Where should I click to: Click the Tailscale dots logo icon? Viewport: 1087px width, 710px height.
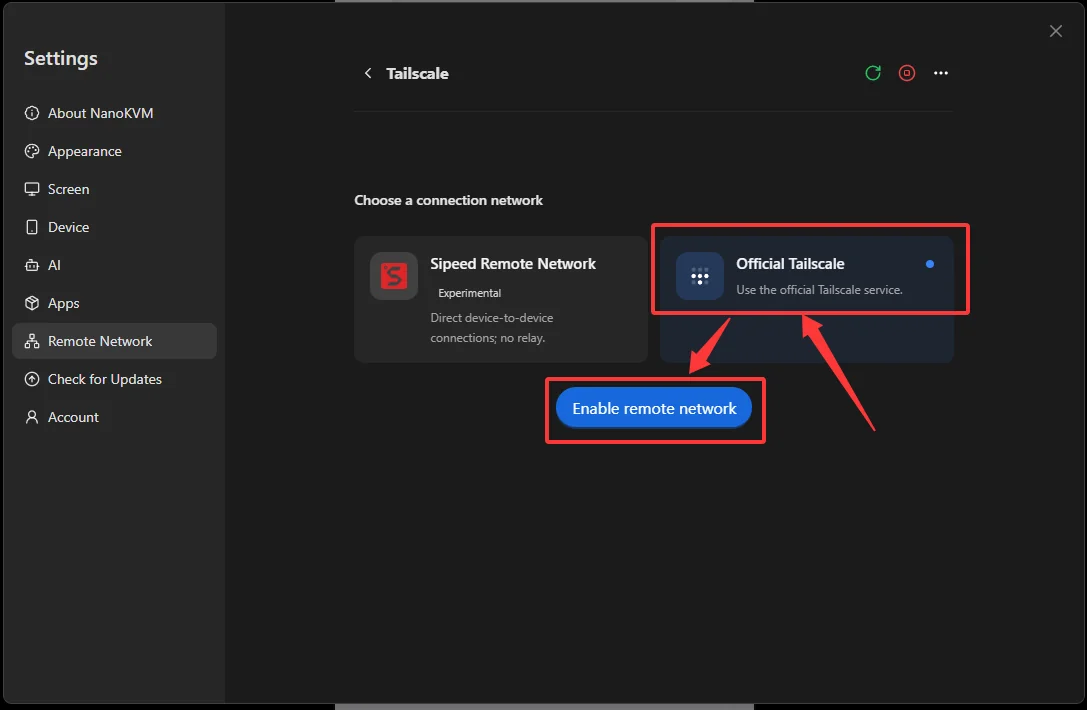click(699, 276)
